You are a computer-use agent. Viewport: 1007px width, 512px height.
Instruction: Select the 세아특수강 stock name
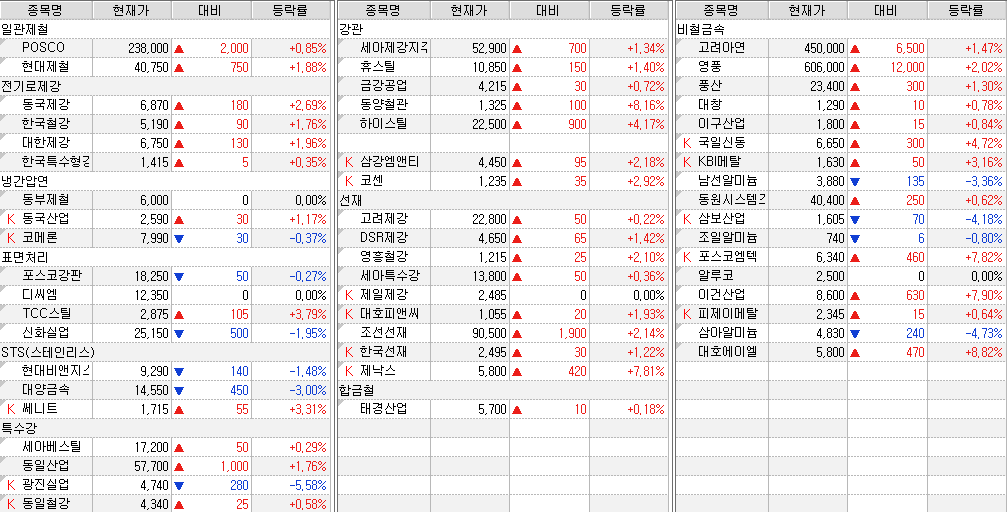tap(389, 276)
